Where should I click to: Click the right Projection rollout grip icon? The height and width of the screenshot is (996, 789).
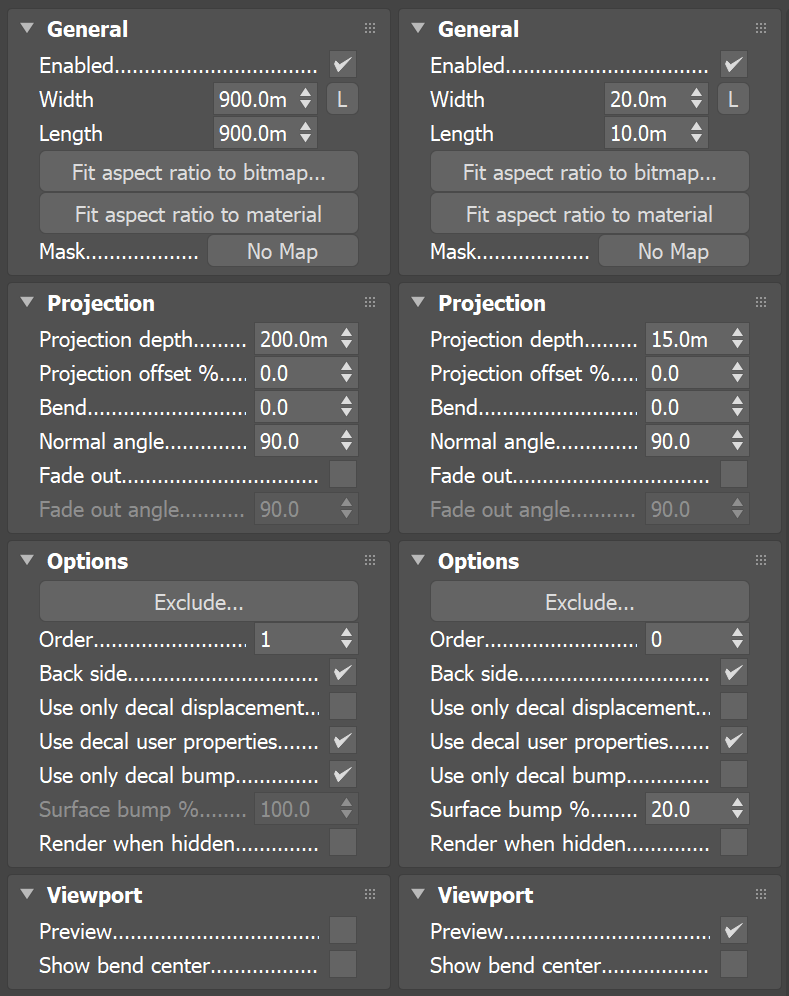[x=760, y=302]
